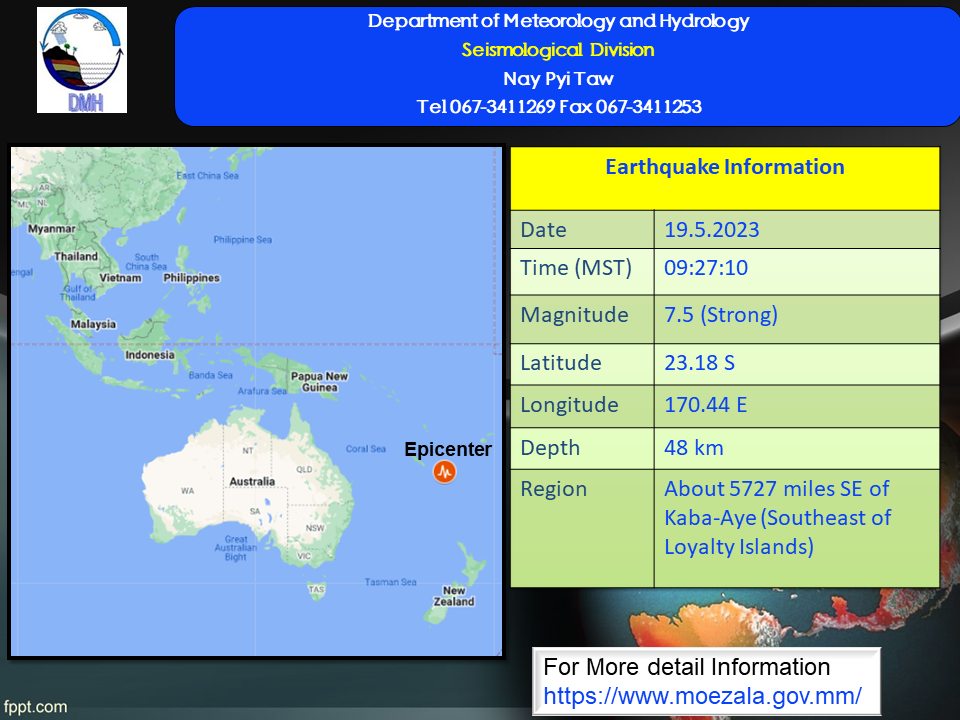Screen dimensions: 960x720
Task: Open the moezala.gov.mm link
Action: 702,693
